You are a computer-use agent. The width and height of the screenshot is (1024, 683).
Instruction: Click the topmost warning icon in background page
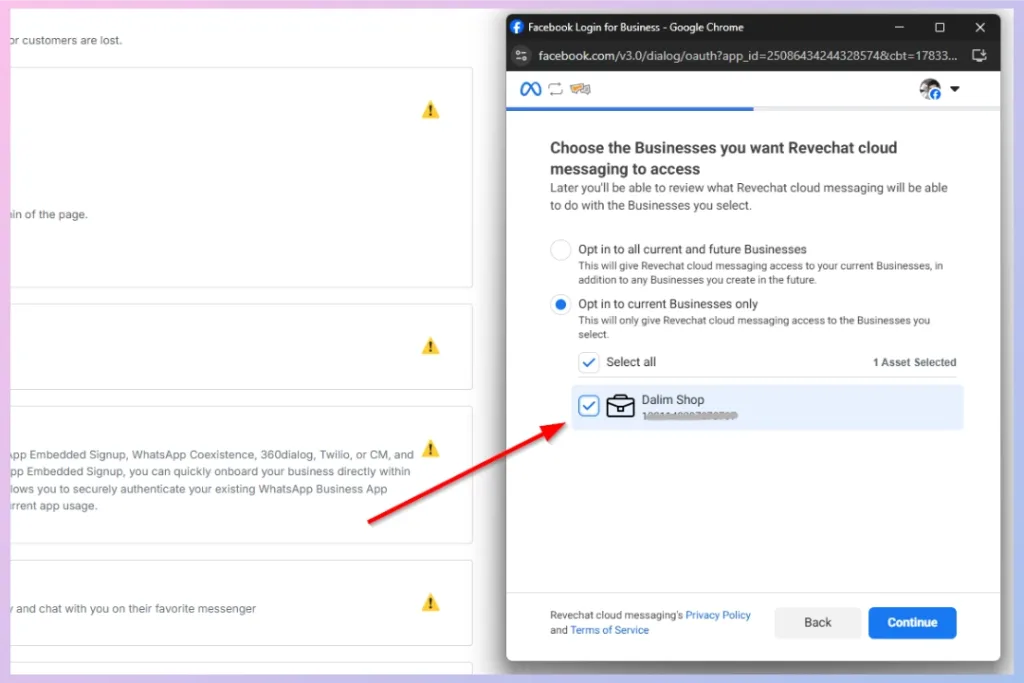430,110
